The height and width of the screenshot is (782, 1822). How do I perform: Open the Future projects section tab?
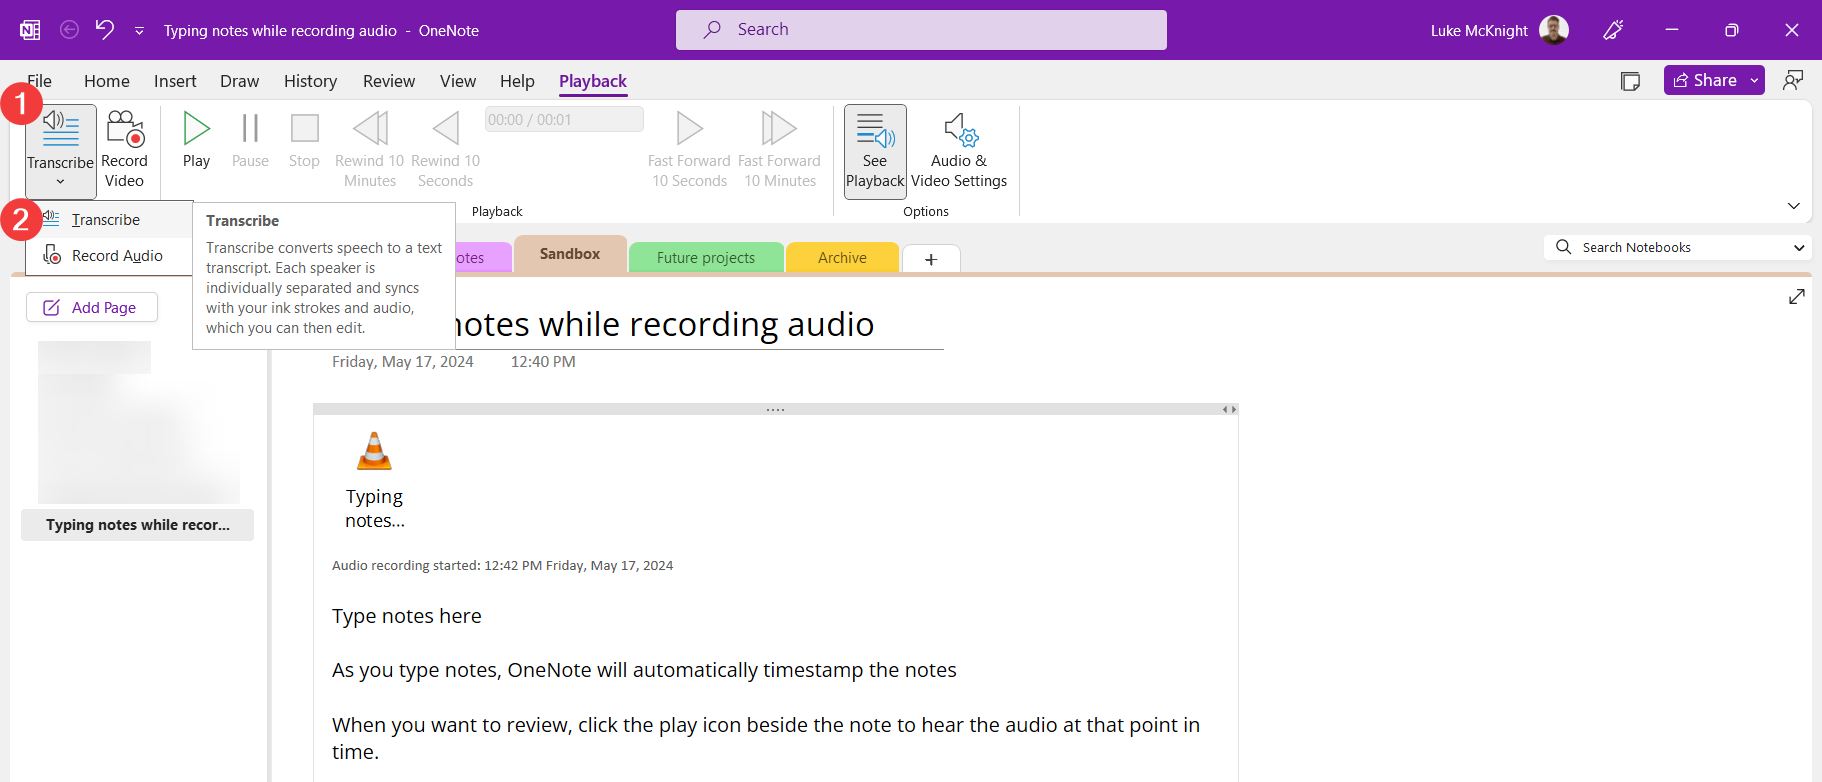point(706,257)
